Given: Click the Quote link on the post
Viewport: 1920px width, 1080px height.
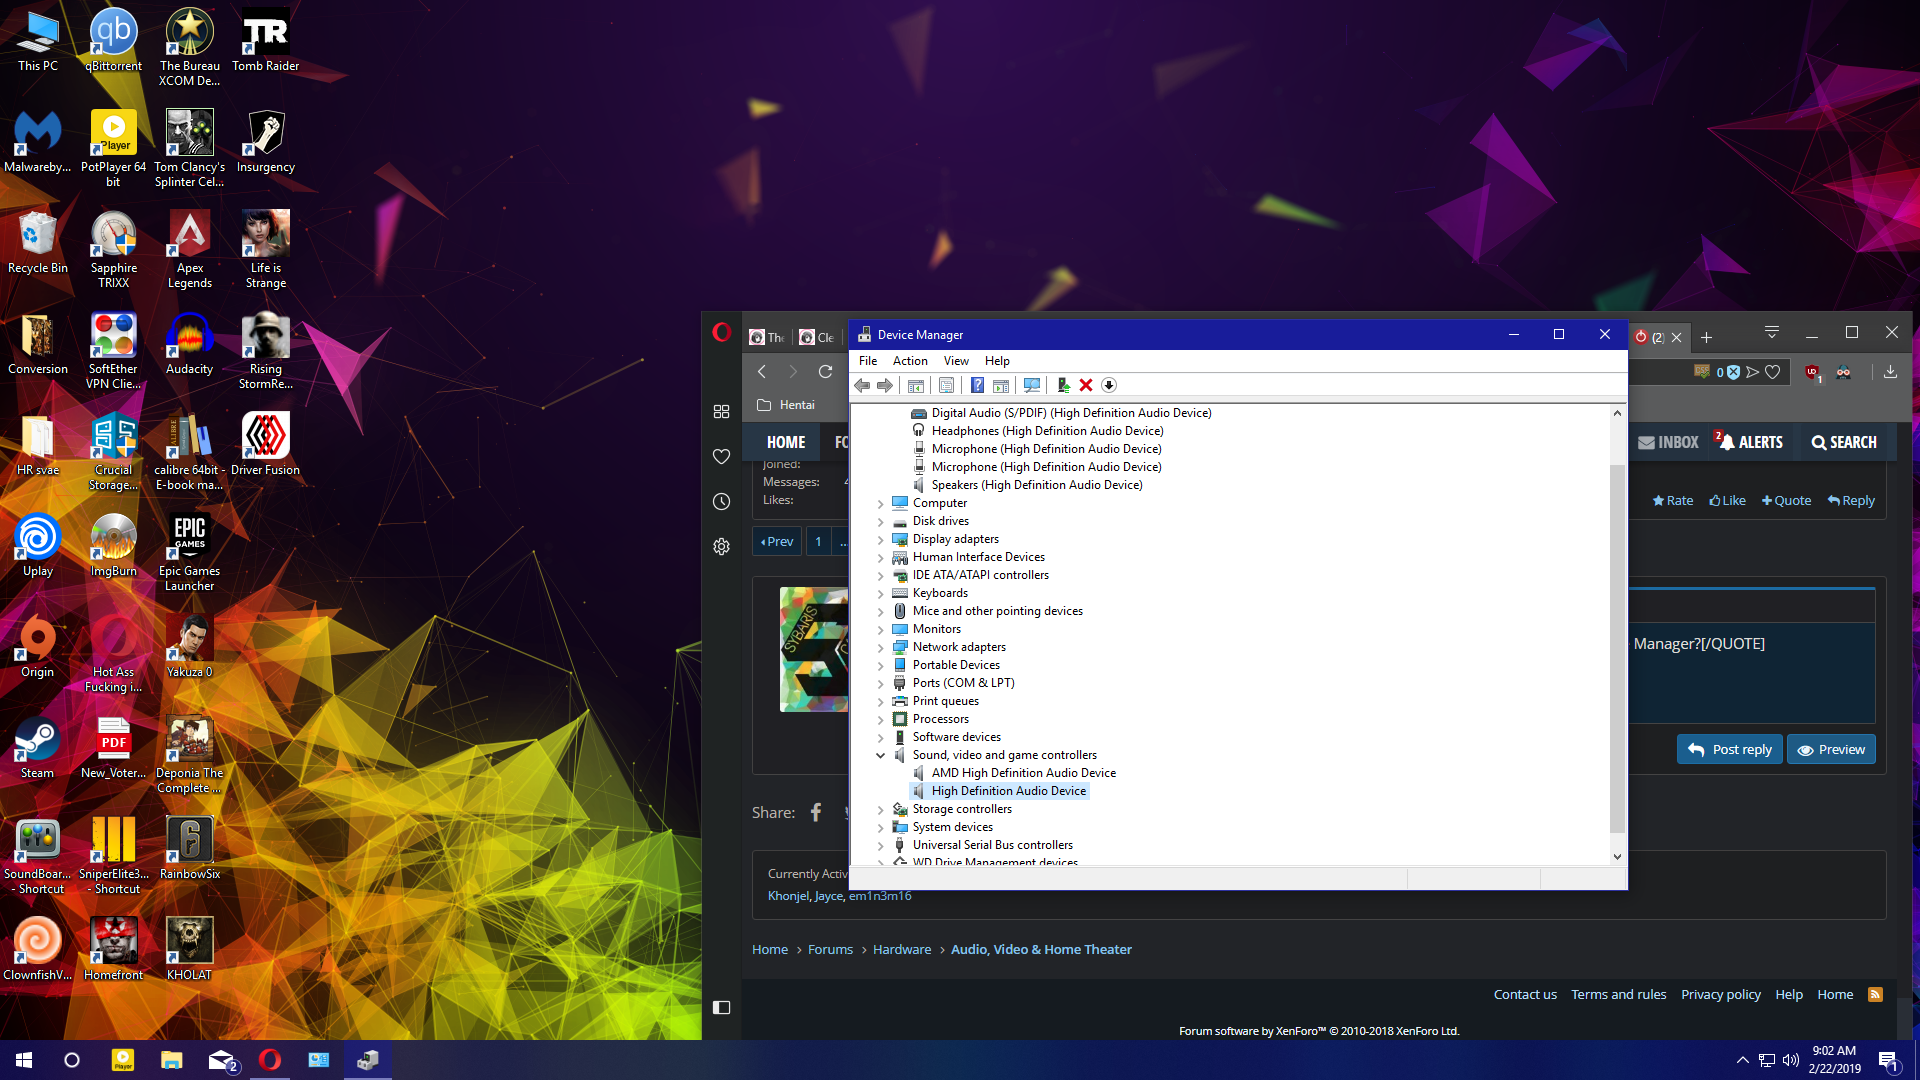Looking at the screenshot, I should (1786, 501).
